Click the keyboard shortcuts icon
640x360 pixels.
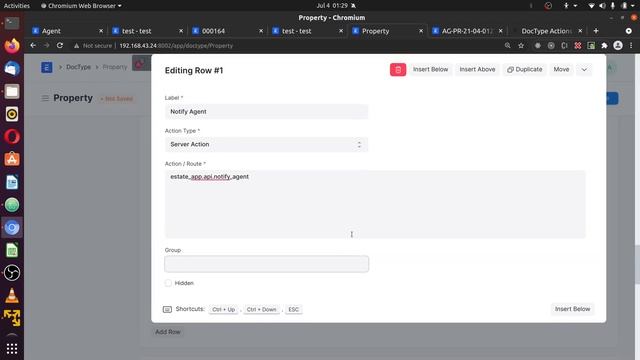pyautogui.click(x=167, y=309)
